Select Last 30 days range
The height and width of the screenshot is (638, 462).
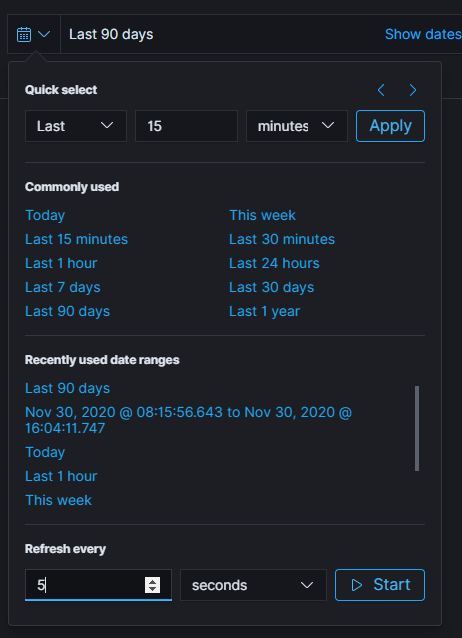[272, 287]
